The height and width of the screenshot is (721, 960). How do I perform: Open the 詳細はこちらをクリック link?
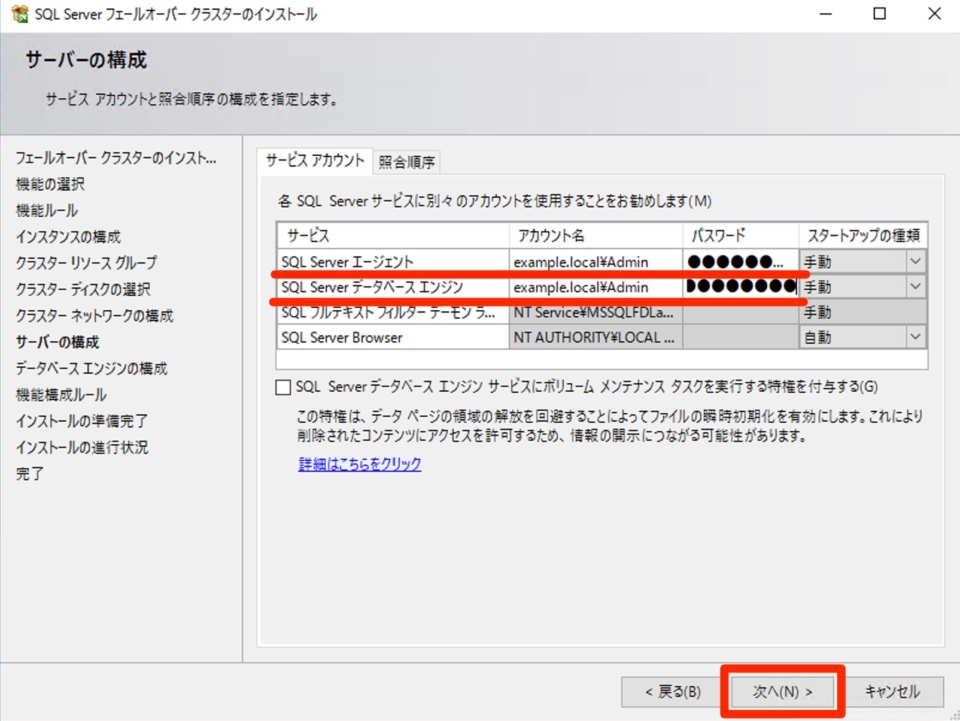tap(360, 464)
